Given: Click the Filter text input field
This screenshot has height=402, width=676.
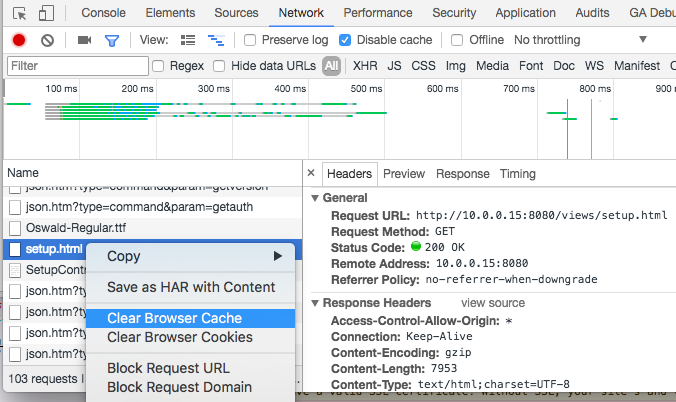Looking at the screenshot, I should pyautogui.click(x=75, y=66).
